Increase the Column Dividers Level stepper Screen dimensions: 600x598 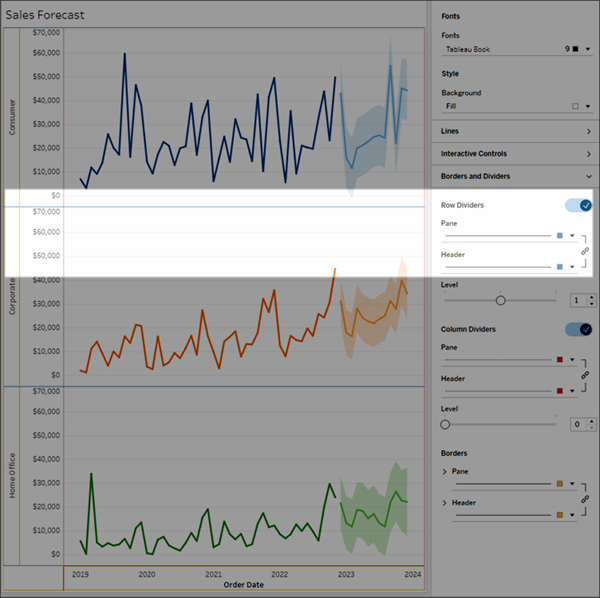(x=592, y=421)
